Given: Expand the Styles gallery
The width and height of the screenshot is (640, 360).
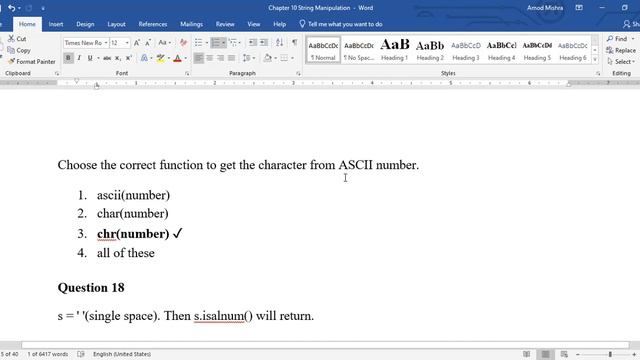Looking at the screenshot, I should (595, 60).
